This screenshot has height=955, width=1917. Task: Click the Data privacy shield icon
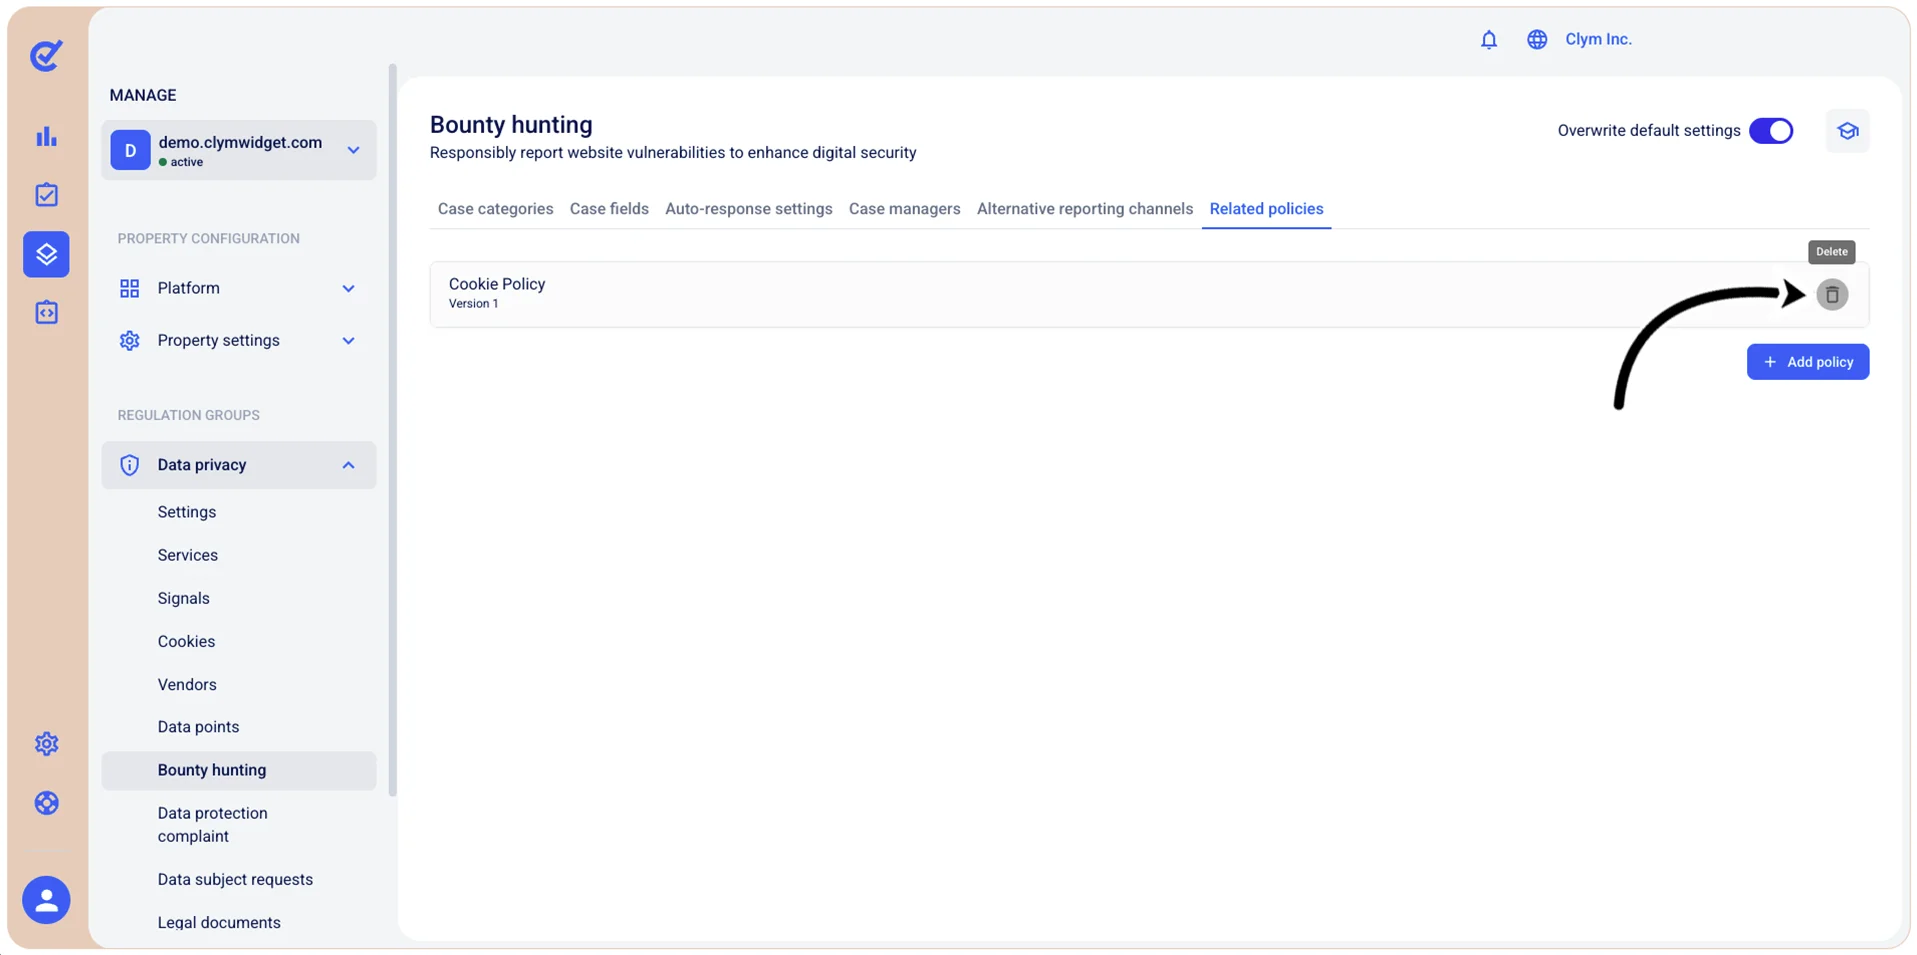[129, 465]
